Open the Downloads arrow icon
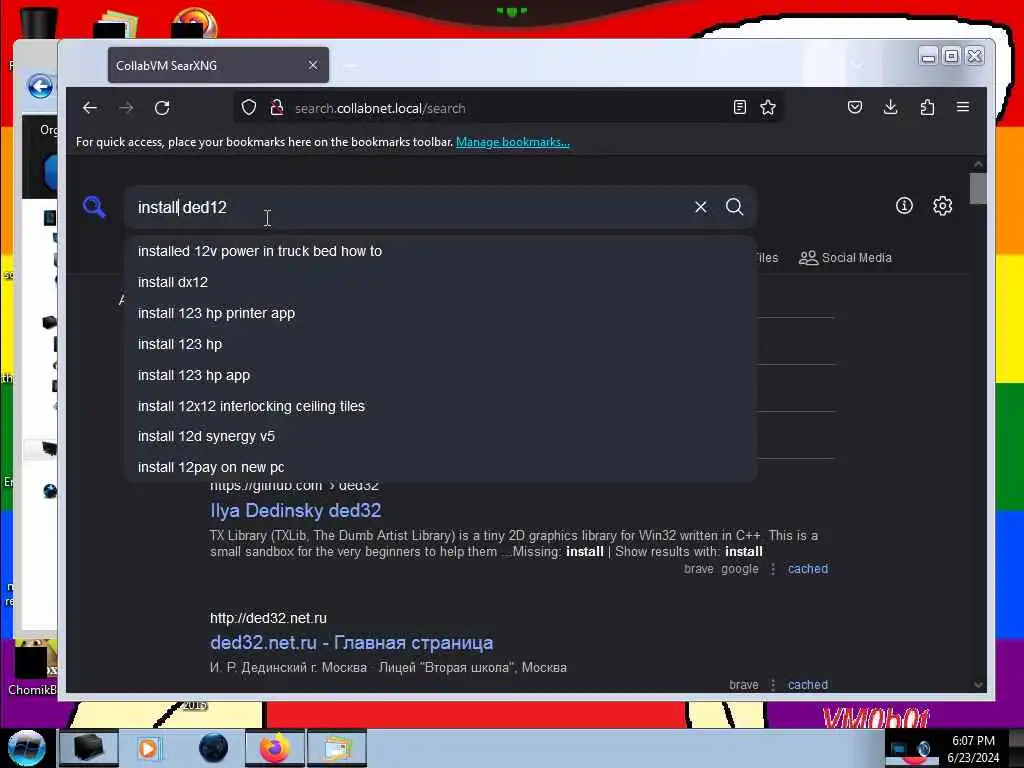 pos(890,107)
